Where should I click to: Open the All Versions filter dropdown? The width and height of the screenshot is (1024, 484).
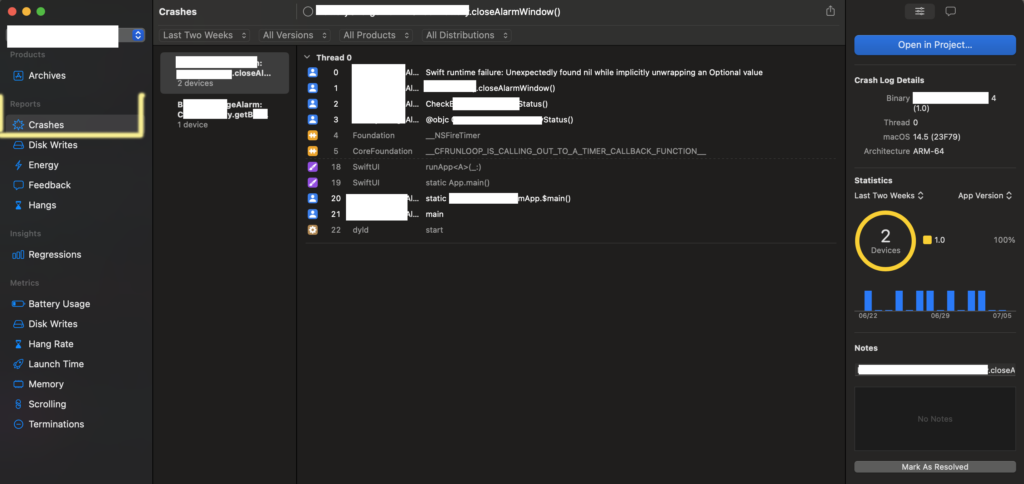click(293, 35)
